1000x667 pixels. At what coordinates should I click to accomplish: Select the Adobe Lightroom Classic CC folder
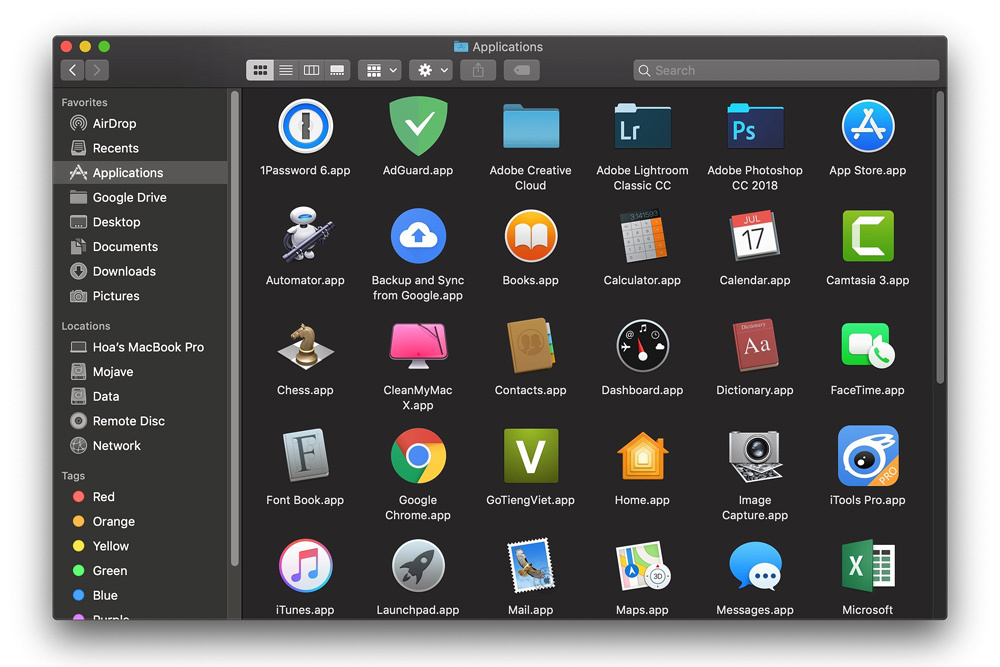(642, 126)
